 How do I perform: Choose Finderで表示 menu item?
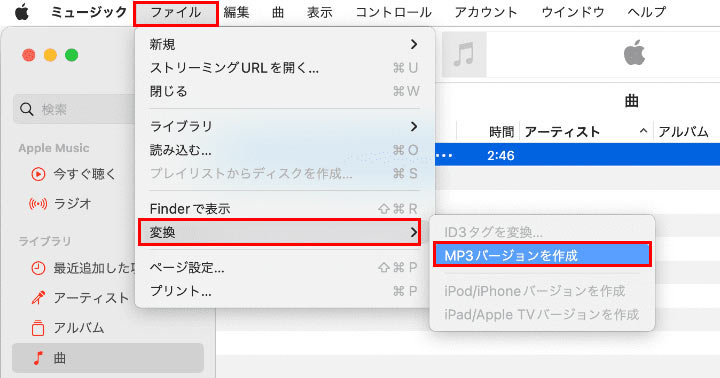[284, 209]
